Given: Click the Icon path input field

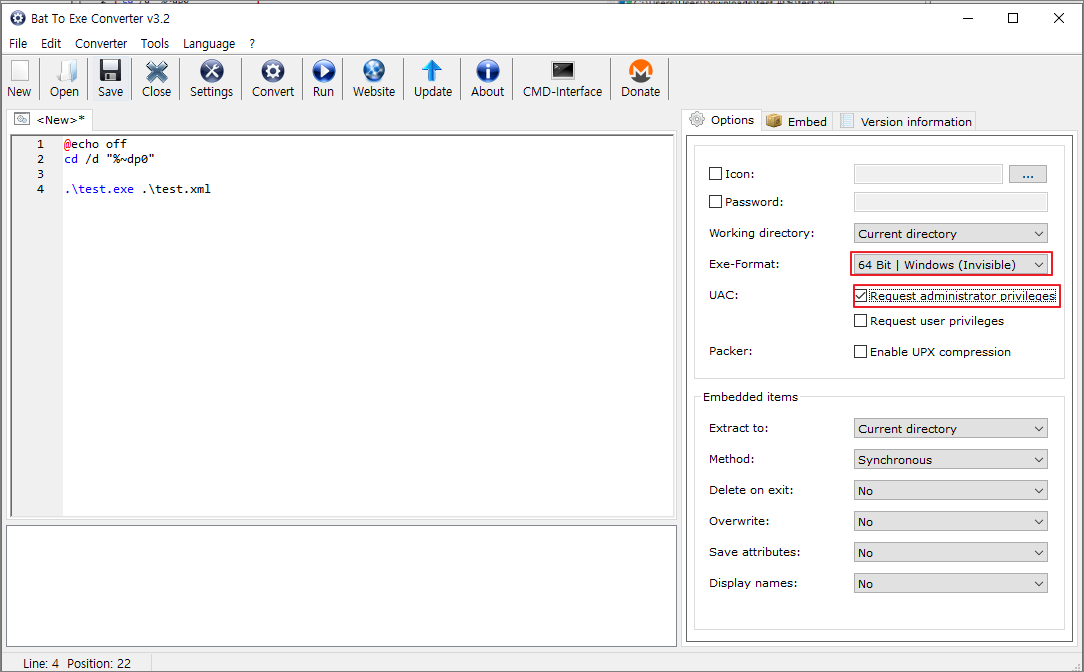Looking at the screenshot, I should tap(928, 174).
